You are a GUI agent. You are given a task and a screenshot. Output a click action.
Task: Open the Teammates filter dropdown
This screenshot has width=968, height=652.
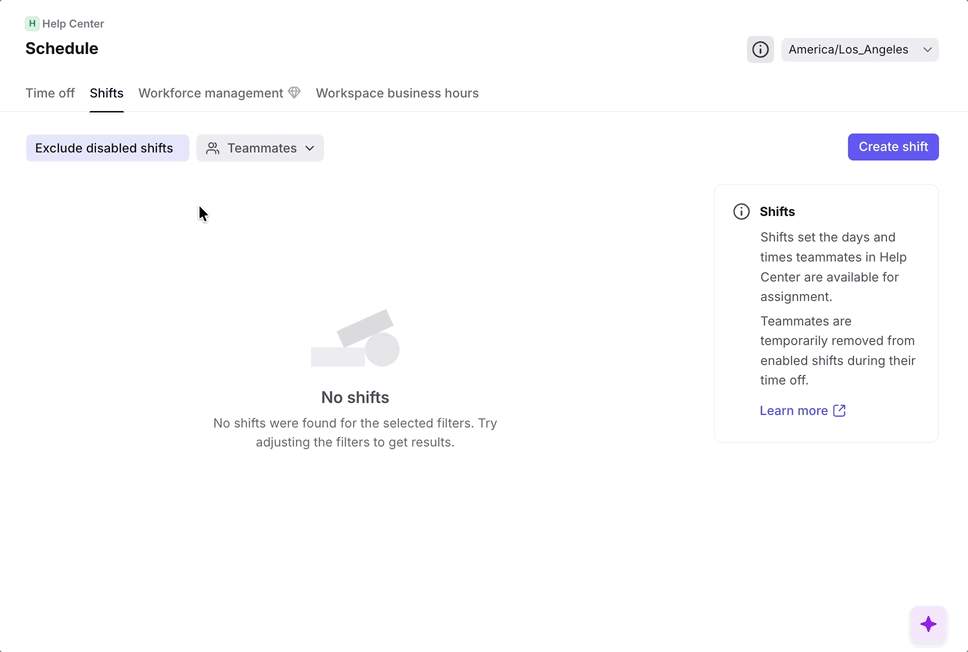tap(261, 148)
